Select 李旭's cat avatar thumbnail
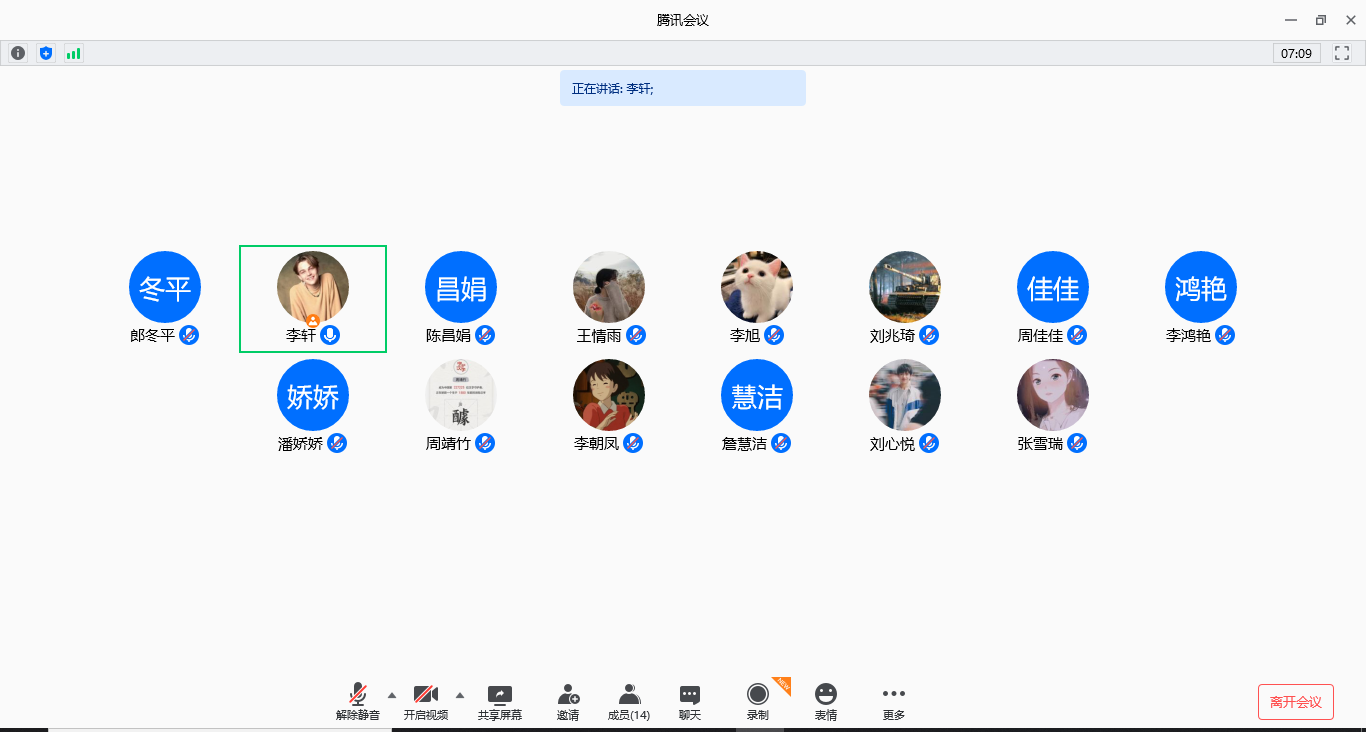 tap(757, 287)
